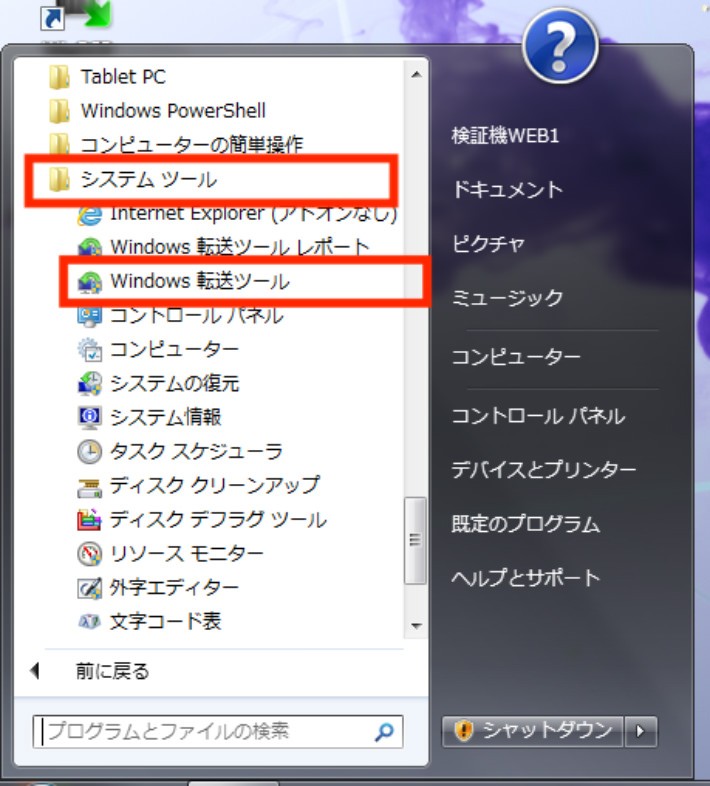
Task: Click the 外字エディター text
Action: pyautogui.click(x=174, y=588)
